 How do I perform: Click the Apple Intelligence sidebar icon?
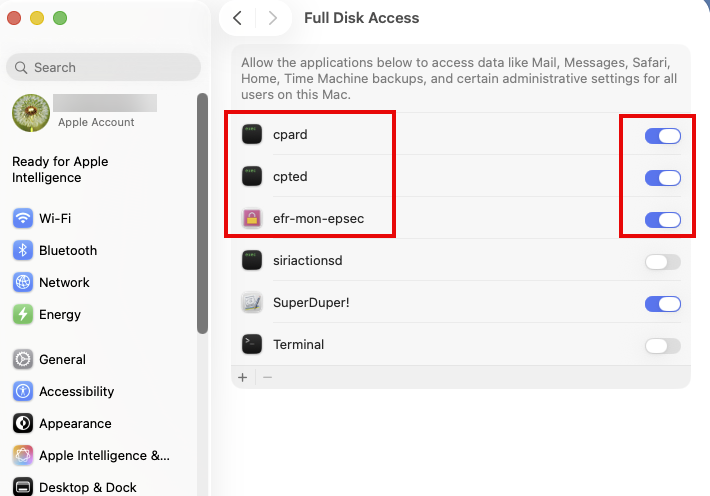coord(23,455)
